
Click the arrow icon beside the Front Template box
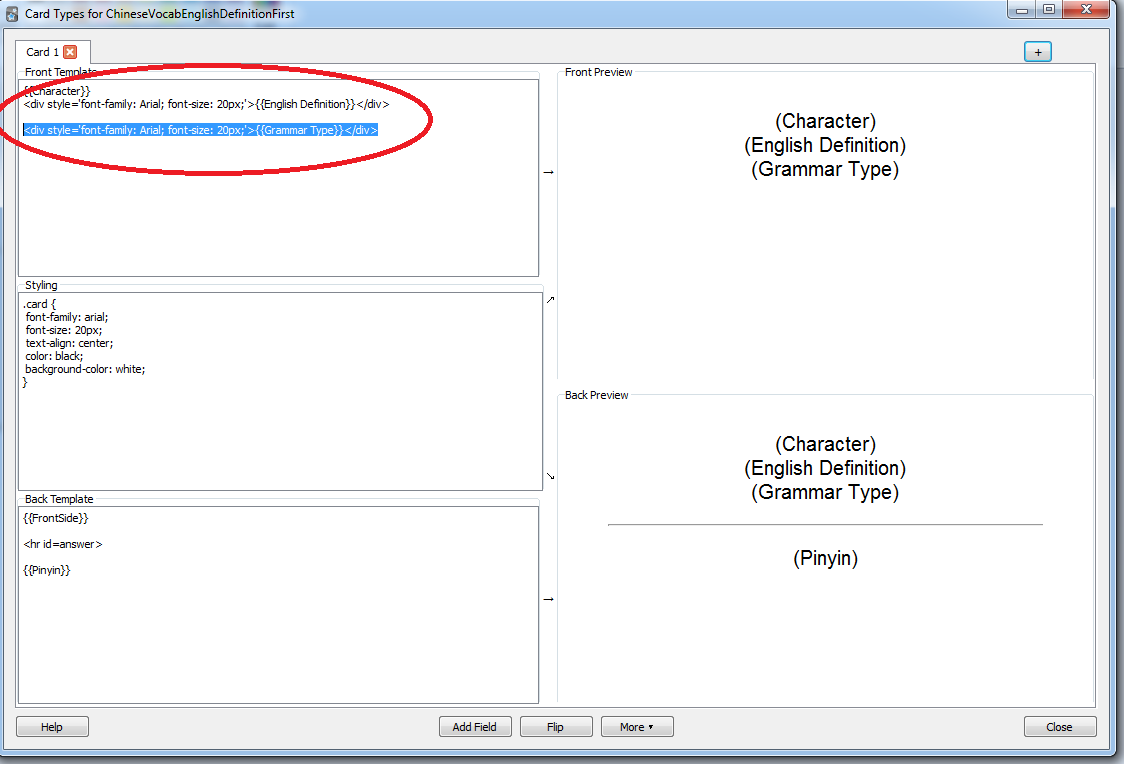[x=548, y=172]
